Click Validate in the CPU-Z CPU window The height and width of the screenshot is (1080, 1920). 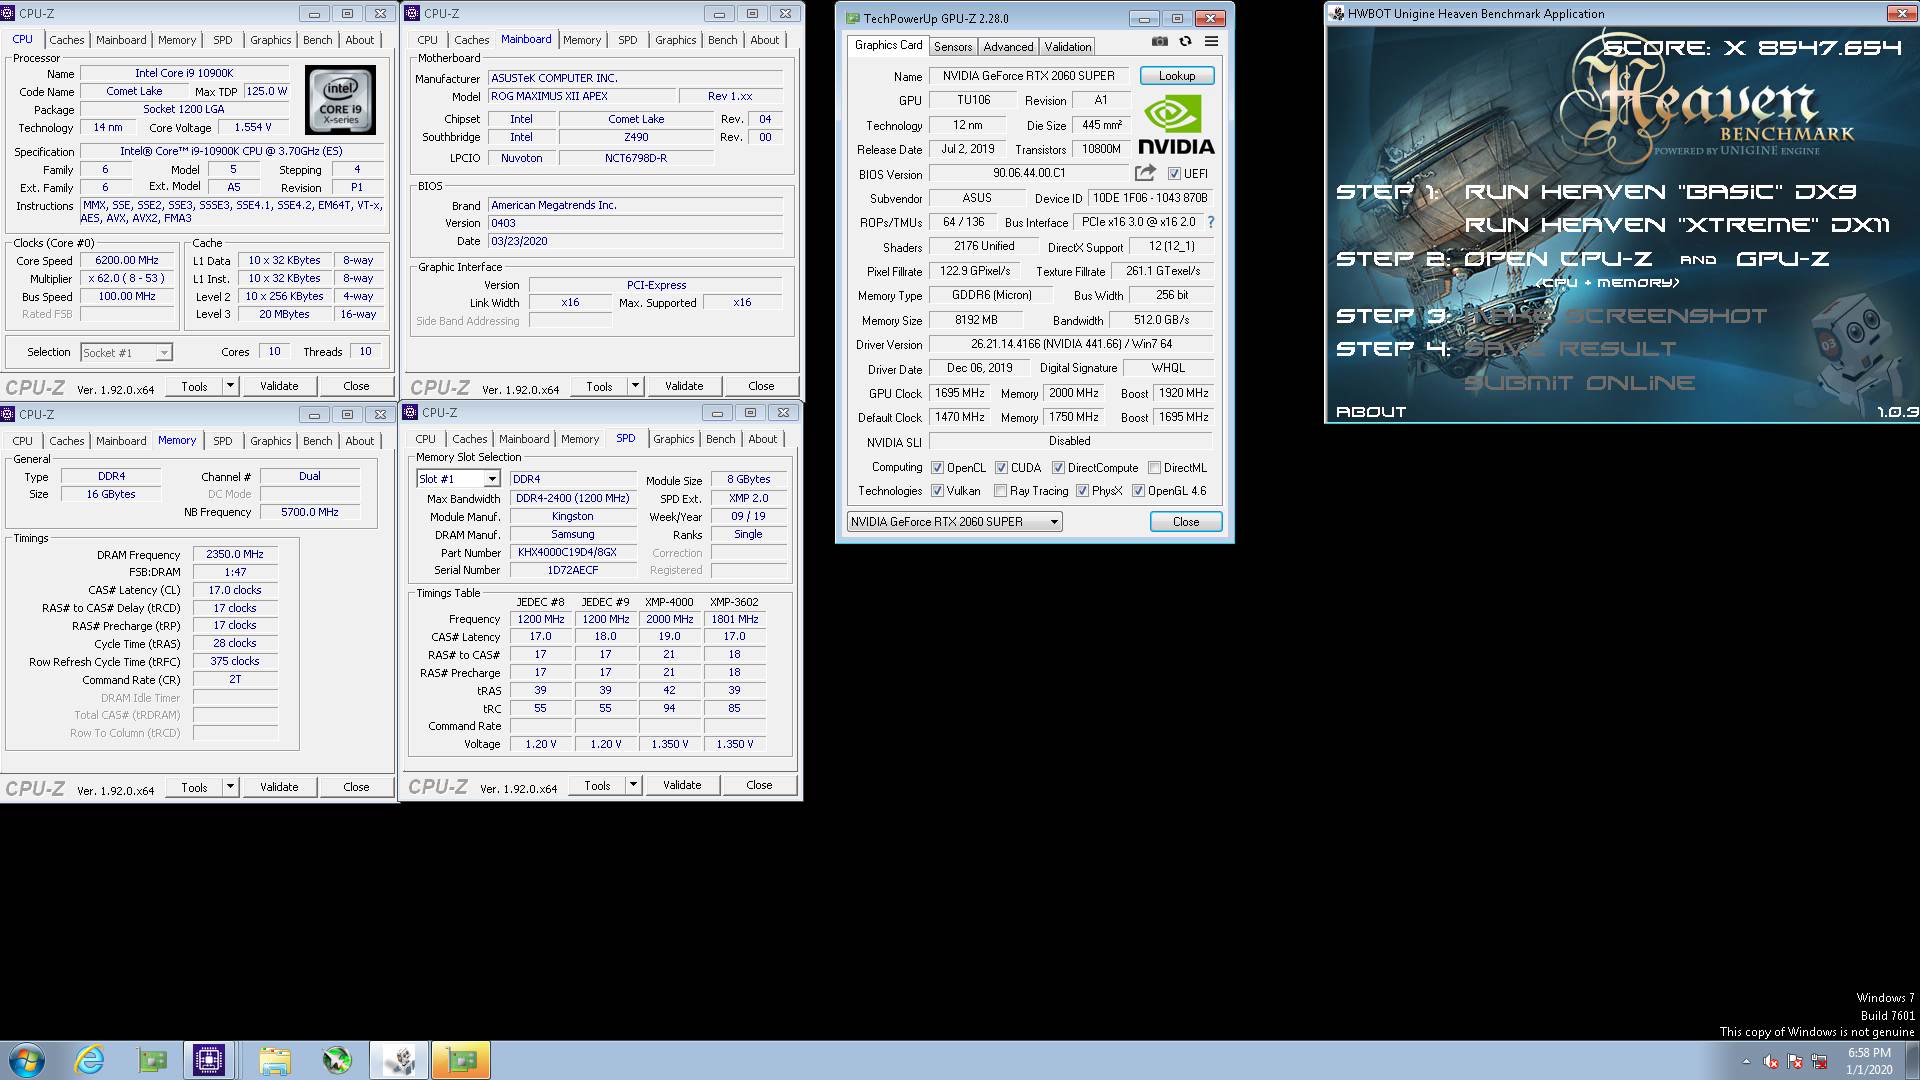tap(279, 386)
